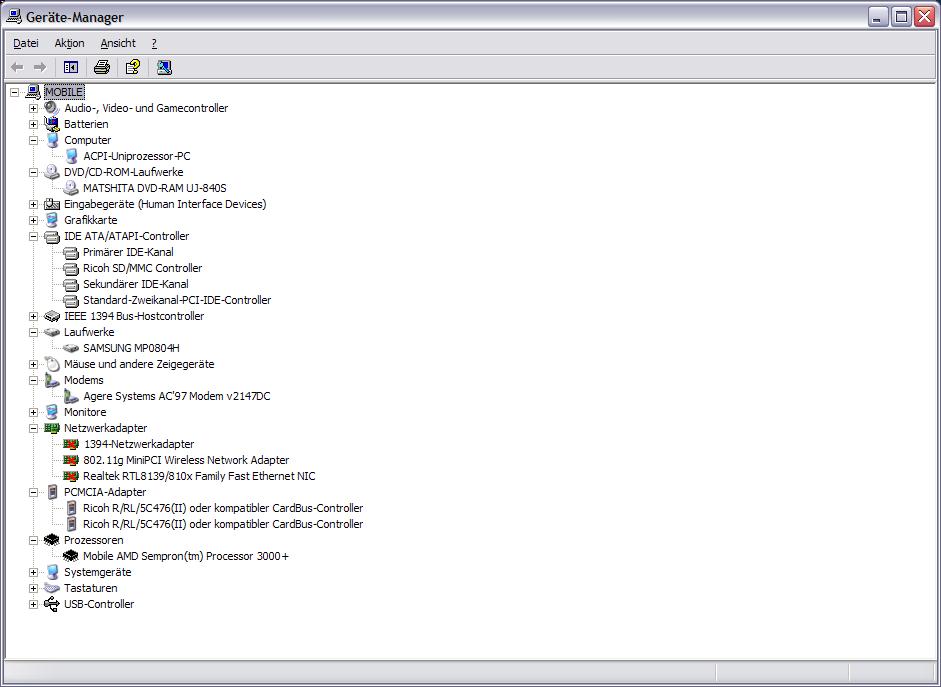
Task: Expand Mäuse und andere Zeigegeräte
Action: pyautogui.click(x=34, y=364)
